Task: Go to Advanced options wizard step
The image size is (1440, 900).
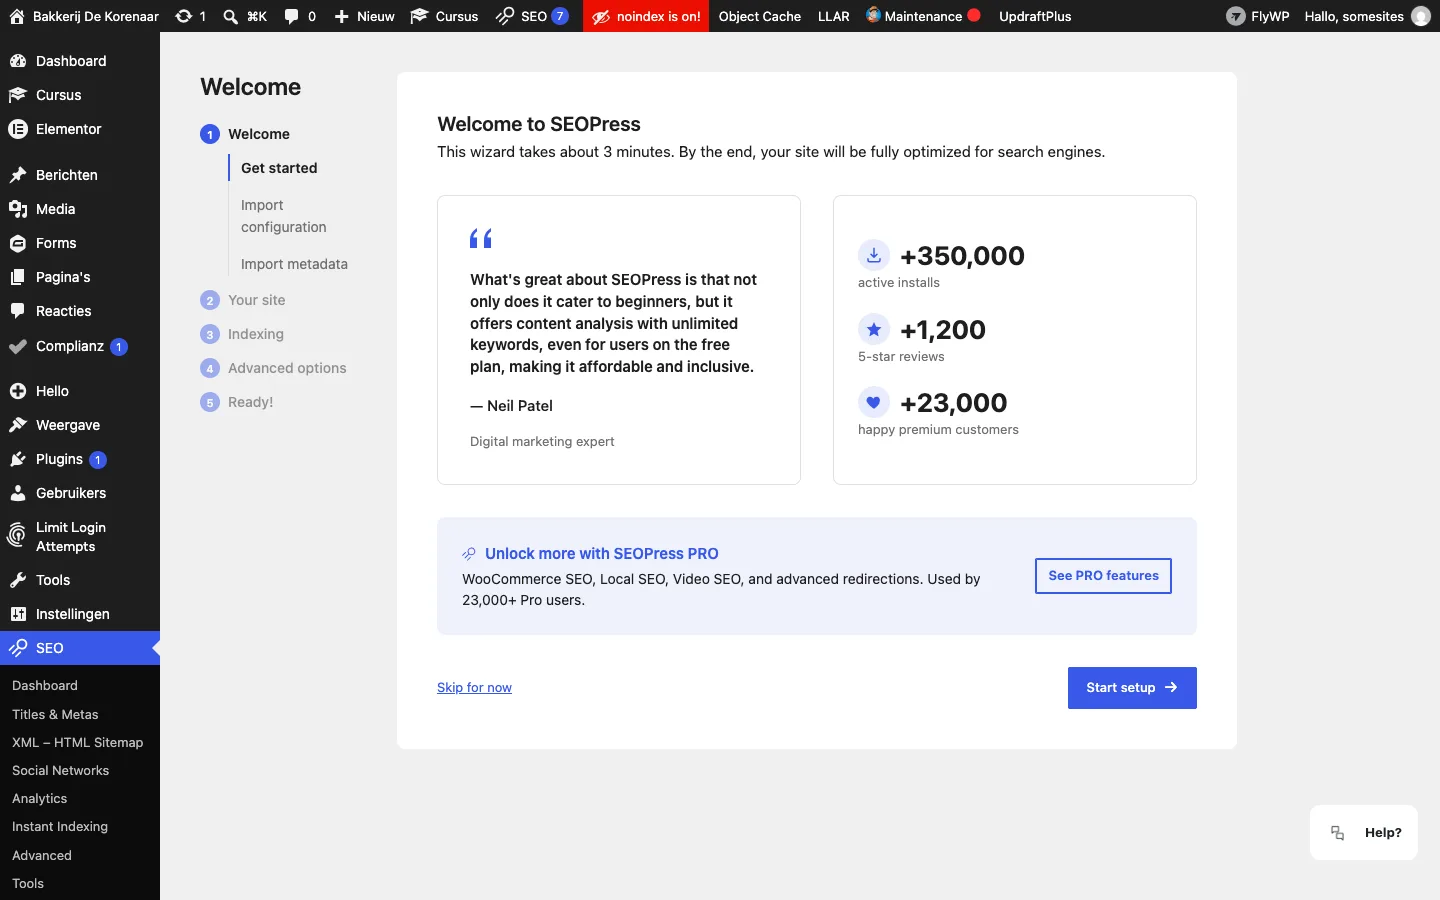Action: (287, 368)
